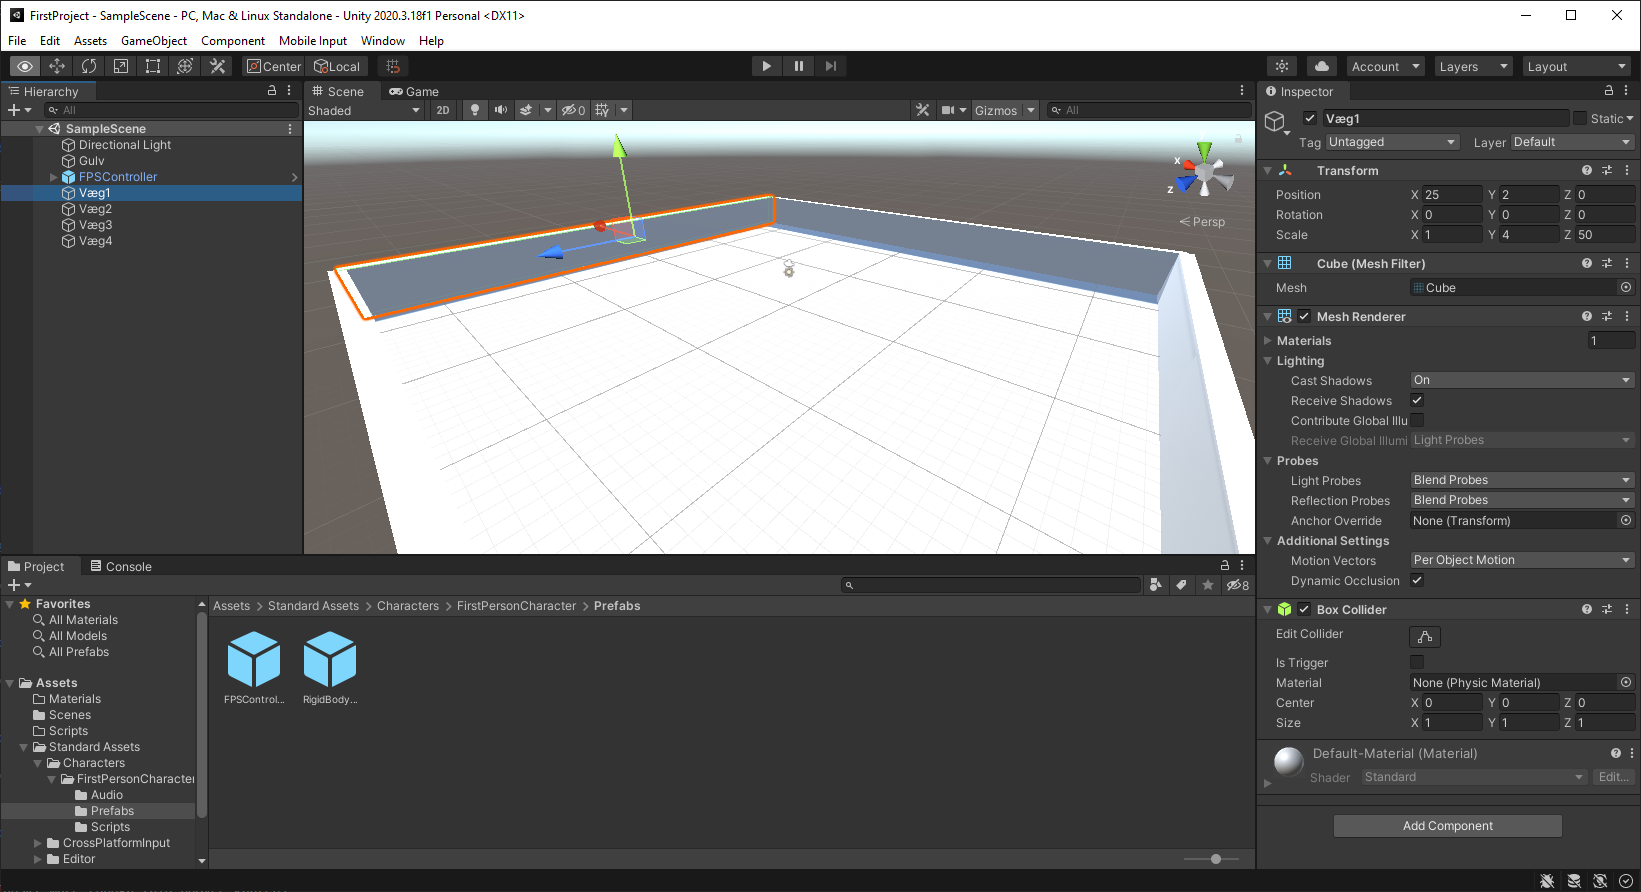Start Play mode
This screenshot has height=892, width=1641.
(x=766, y=66)
